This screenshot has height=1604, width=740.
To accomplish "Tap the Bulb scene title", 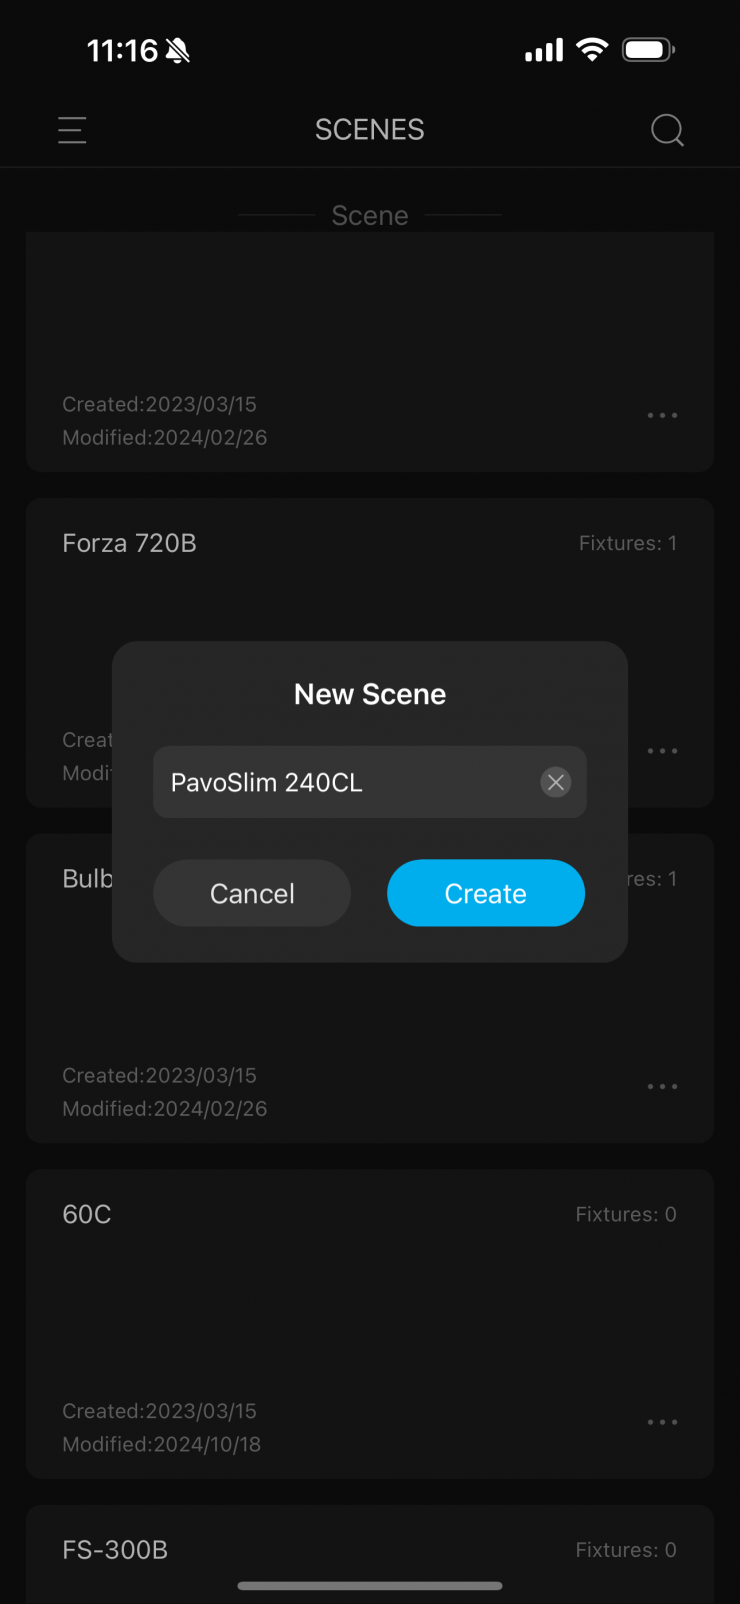I will pyautogui.click(x=88, y=878).
